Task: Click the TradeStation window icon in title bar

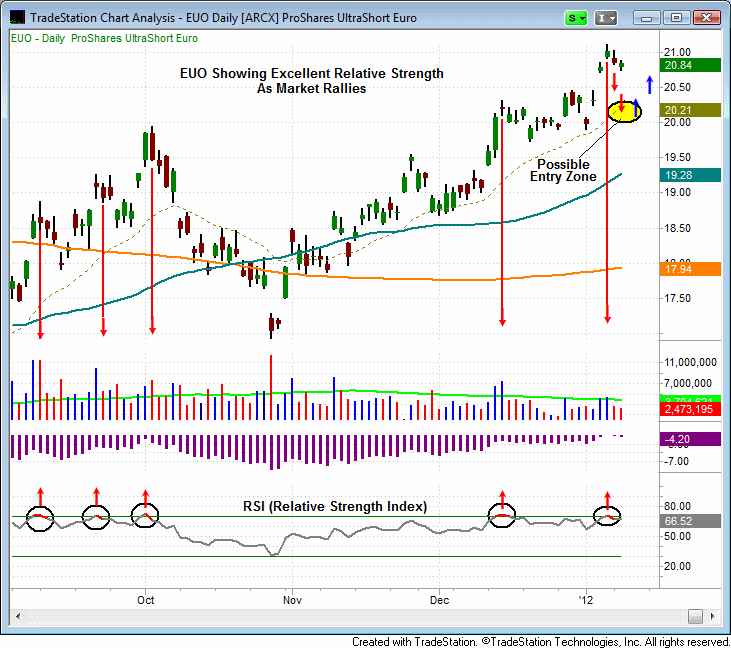Action: 17,17
